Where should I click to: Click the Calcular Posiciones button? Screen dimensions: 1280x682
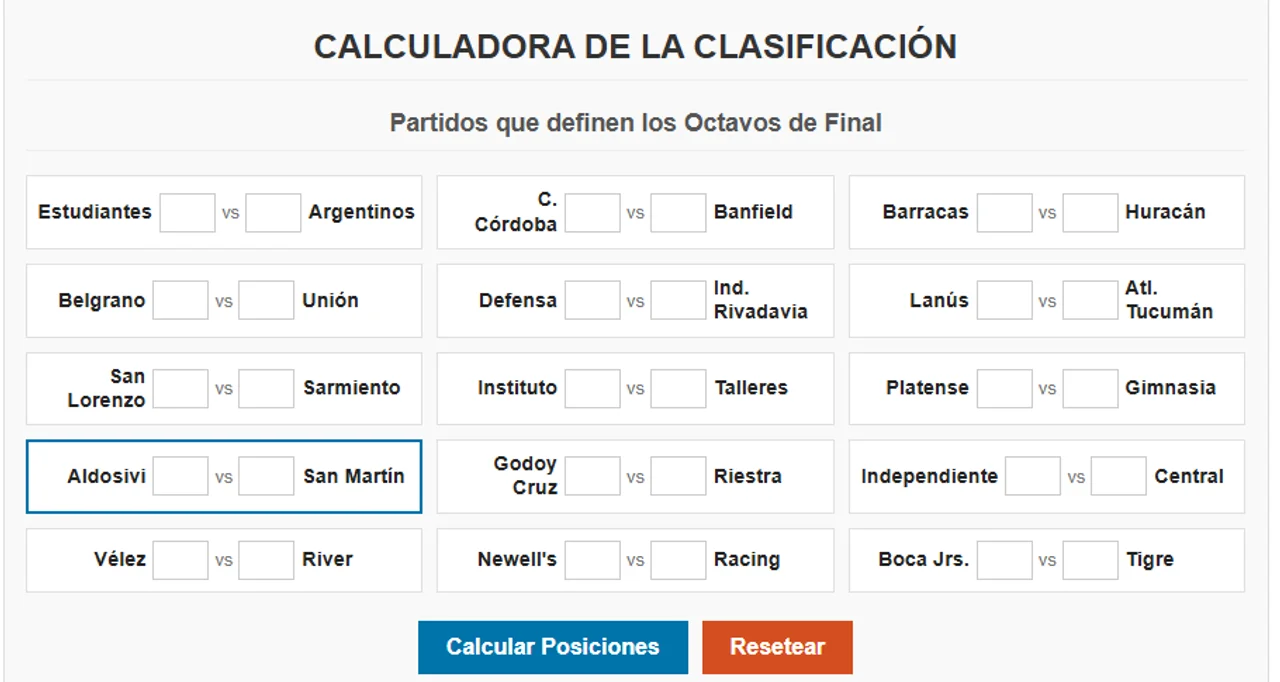pyautogui.click(x=552, y=647)
